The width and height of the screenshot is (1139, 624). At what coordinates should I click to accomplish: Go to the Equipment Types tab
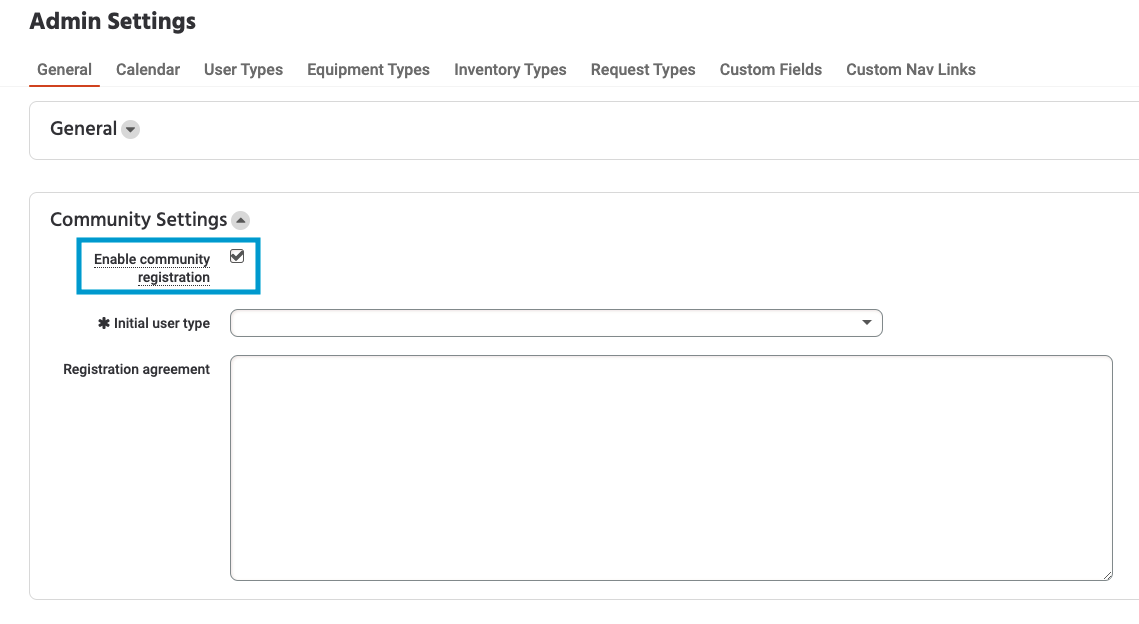pyautogui.click(x=368, y=70)
